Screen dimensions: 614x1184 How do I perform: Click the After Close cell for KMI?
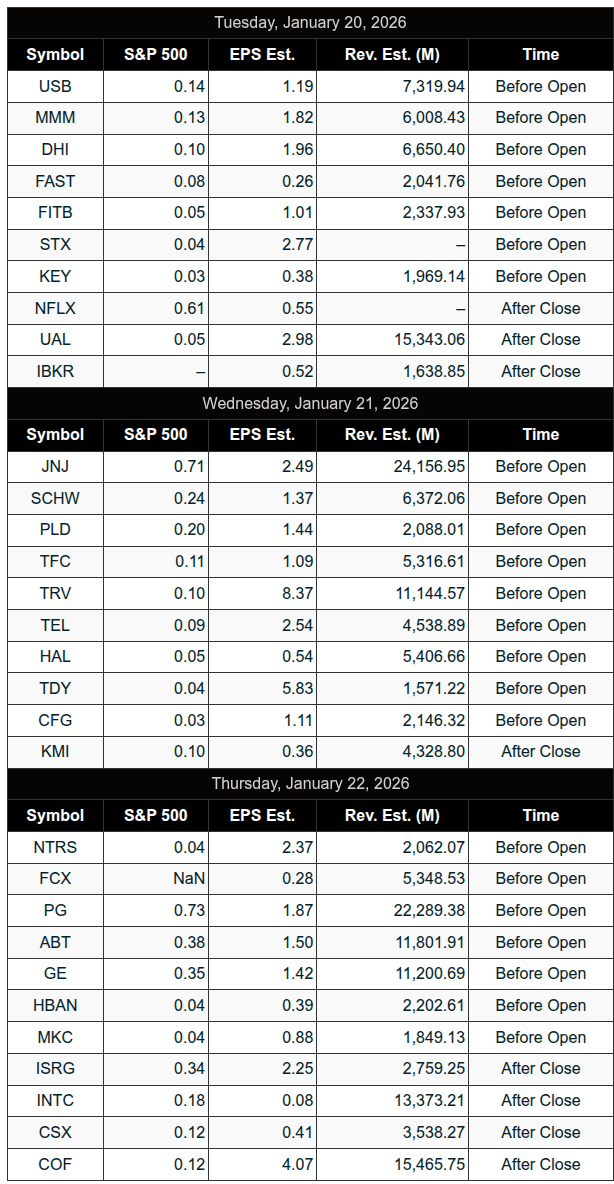coord(540,751)
